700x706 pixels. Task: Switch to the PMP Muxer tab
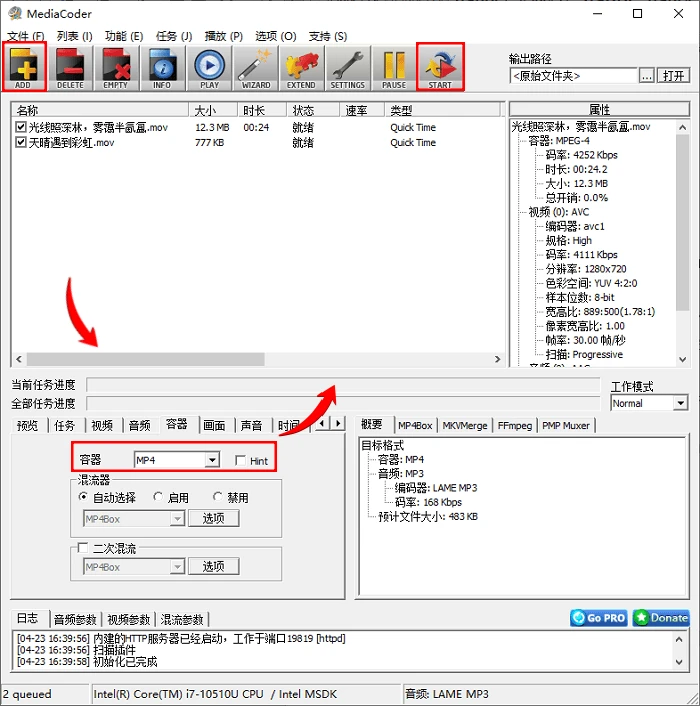coord(566,425)
